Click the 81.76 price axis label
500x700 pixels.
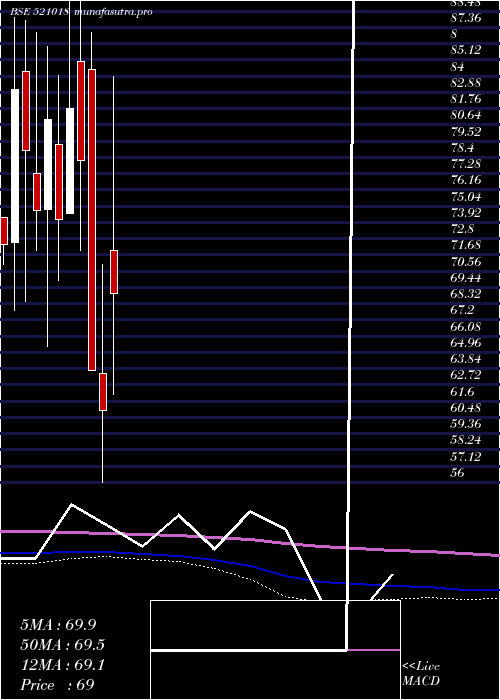pos(466,99)
